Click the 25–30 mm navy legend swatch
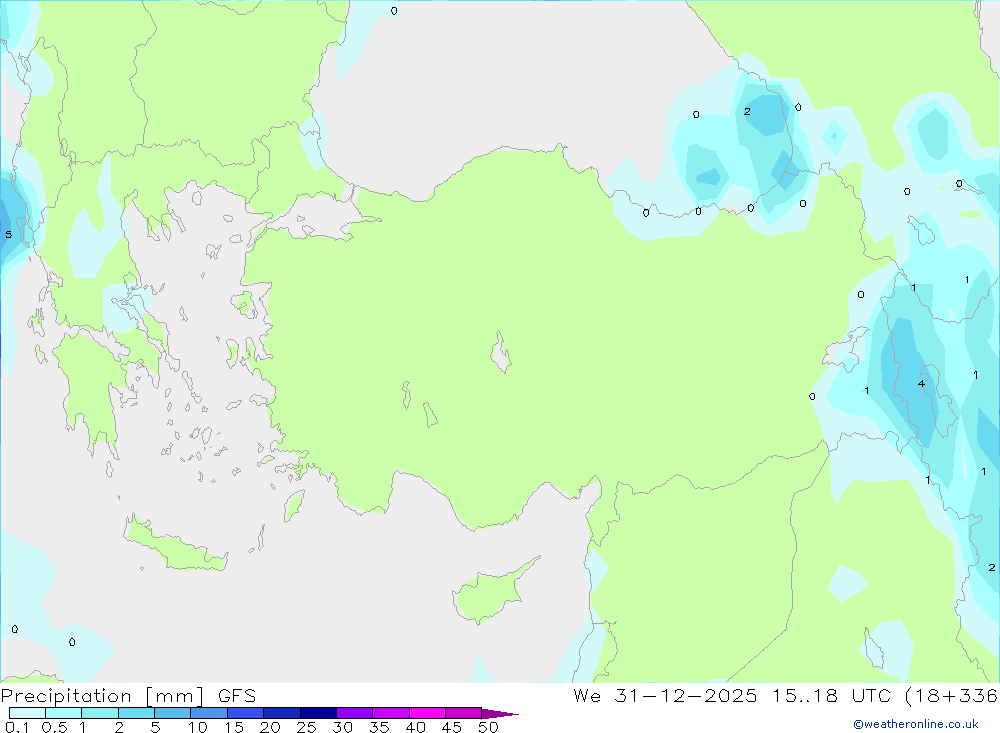The width and height of the screenshot is (1000, 733). pyautogui.click(x=318, y=713)
